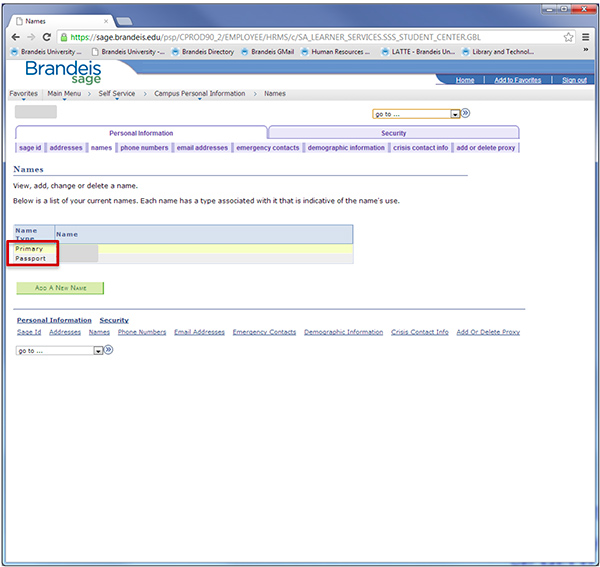The width and height of the screenshot is (600, 567).
Task: Click the bottom Addresses link
Action: 65,332
